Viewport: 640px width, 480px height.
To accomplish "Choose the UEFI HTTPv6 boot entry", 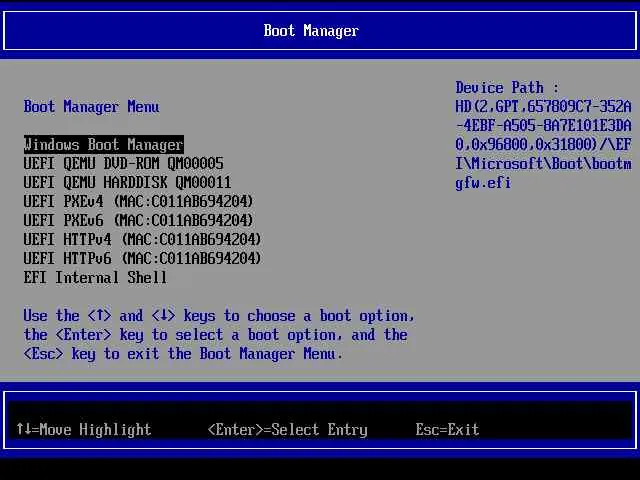I will click(x=142, y=258).
